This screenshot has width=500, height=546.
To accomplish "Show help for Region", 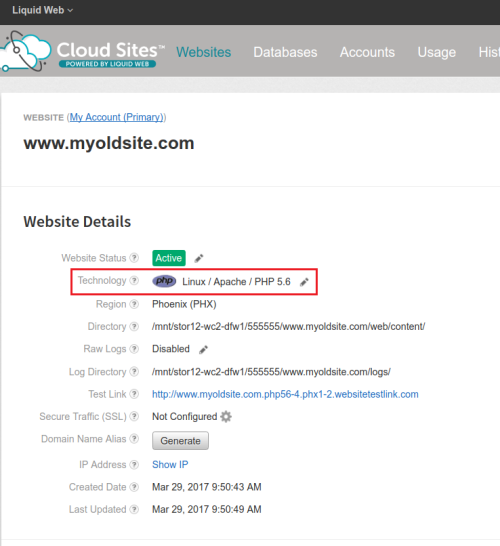I will 134,304.
